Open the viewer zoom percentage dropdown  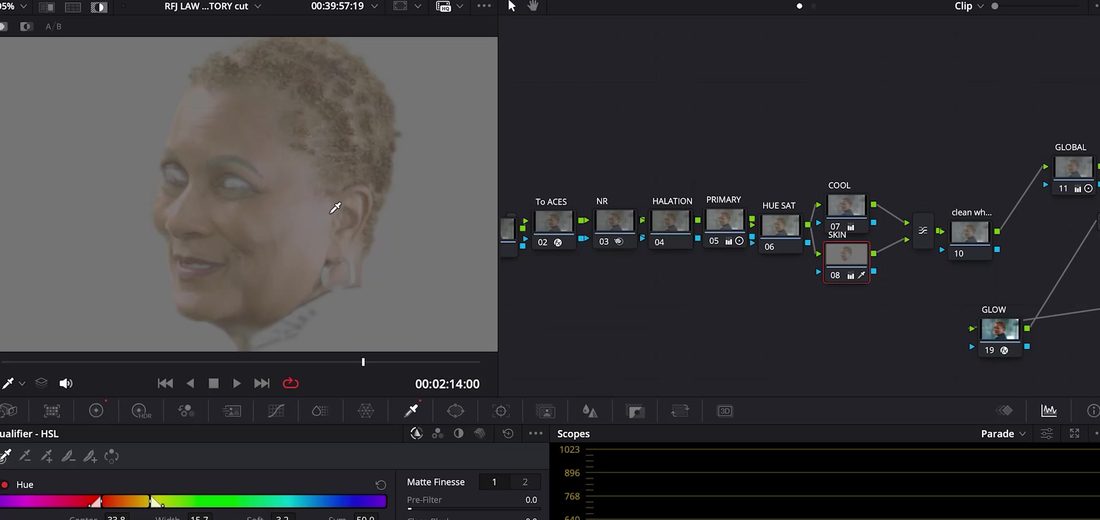coord(13,6)
